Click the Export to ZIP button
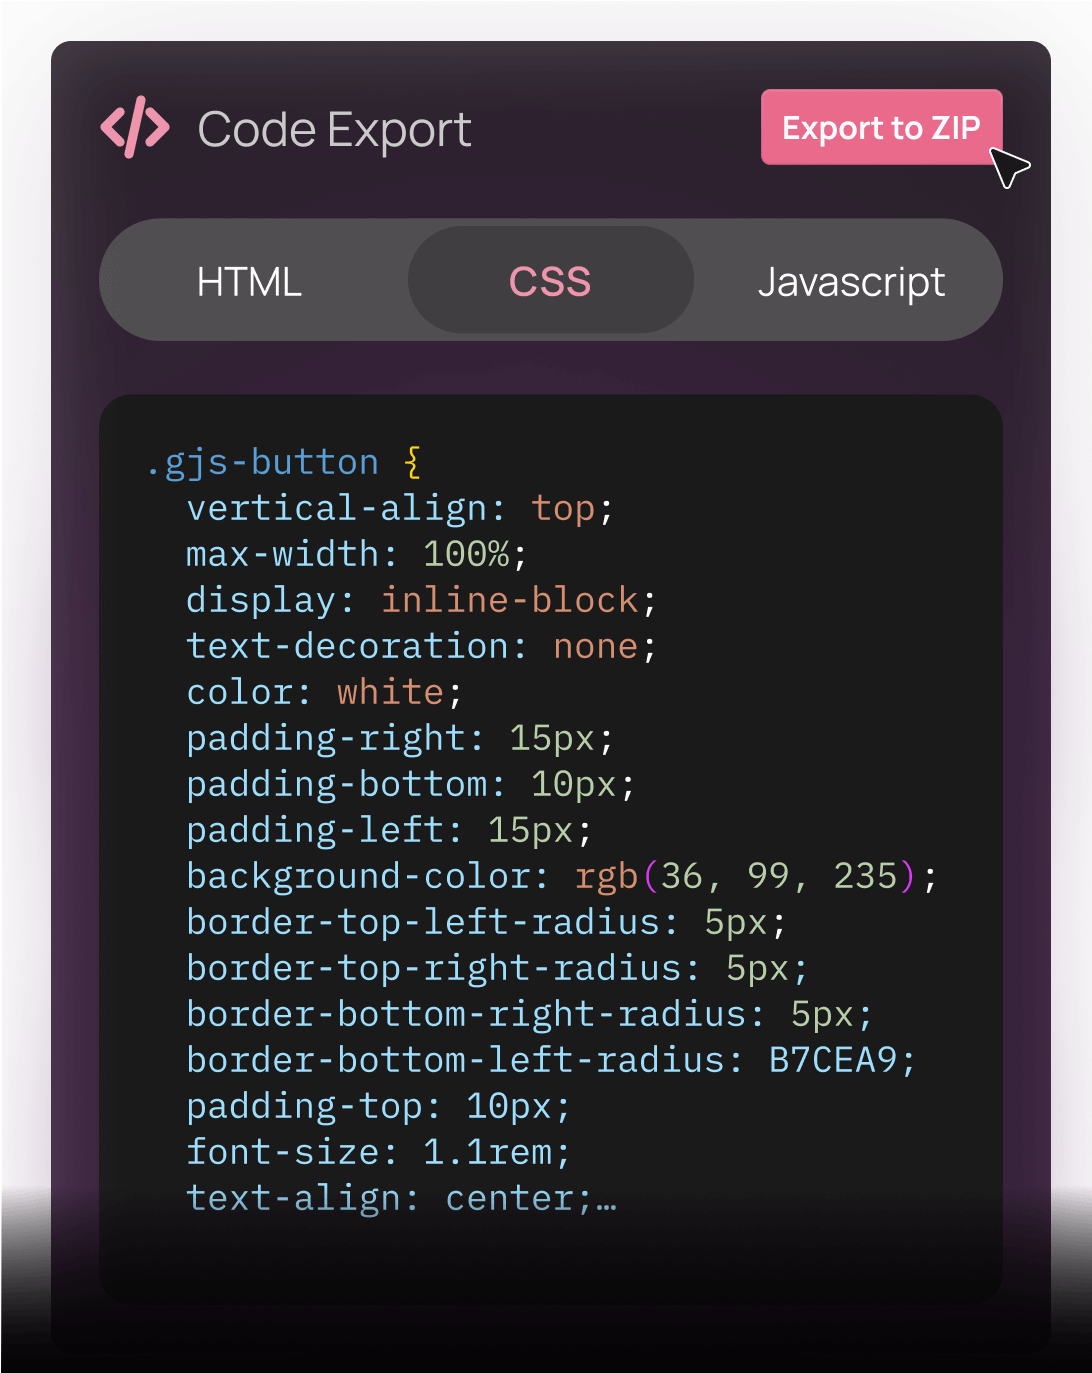The image size is (1092, 1373). click(881, 127)
